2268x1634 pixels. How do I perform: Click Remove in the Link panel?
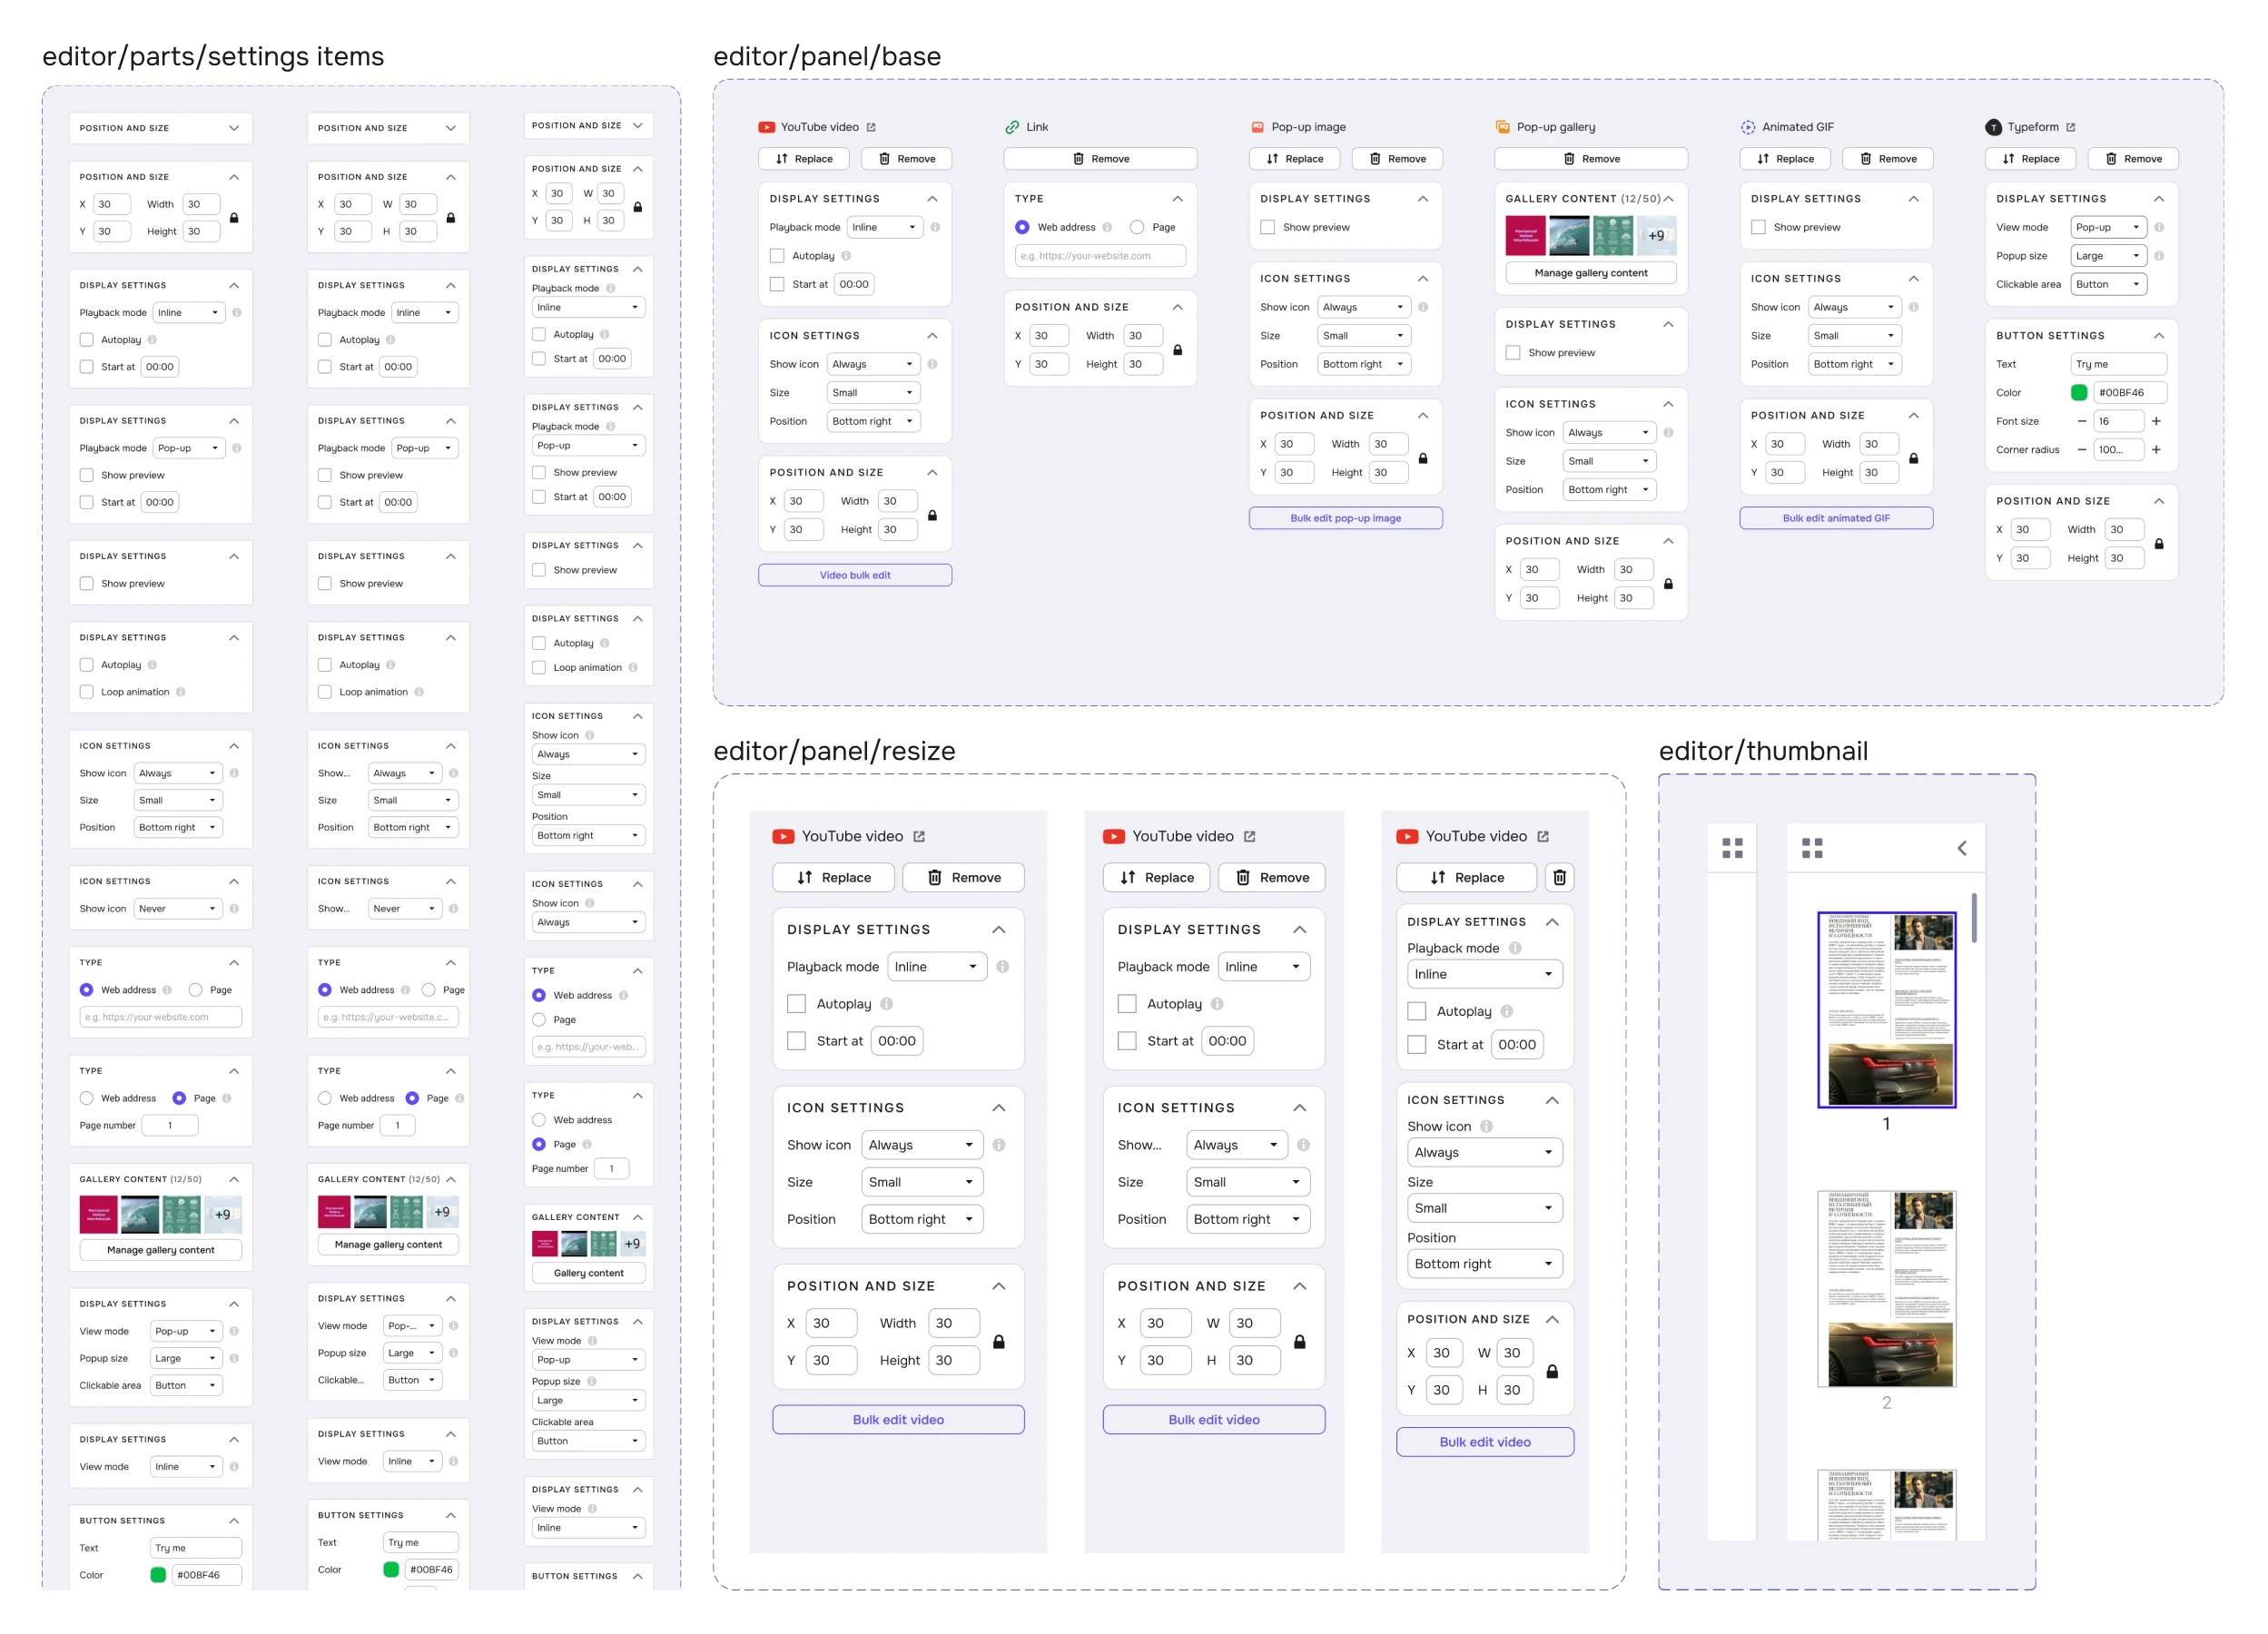[1100, 159]
